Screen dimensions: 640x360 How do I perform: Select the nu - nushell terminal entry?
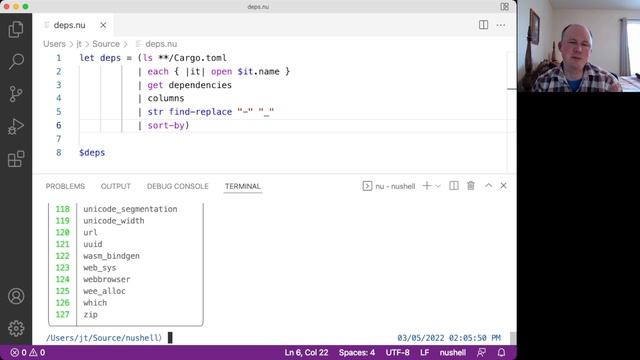coord(389,186)
